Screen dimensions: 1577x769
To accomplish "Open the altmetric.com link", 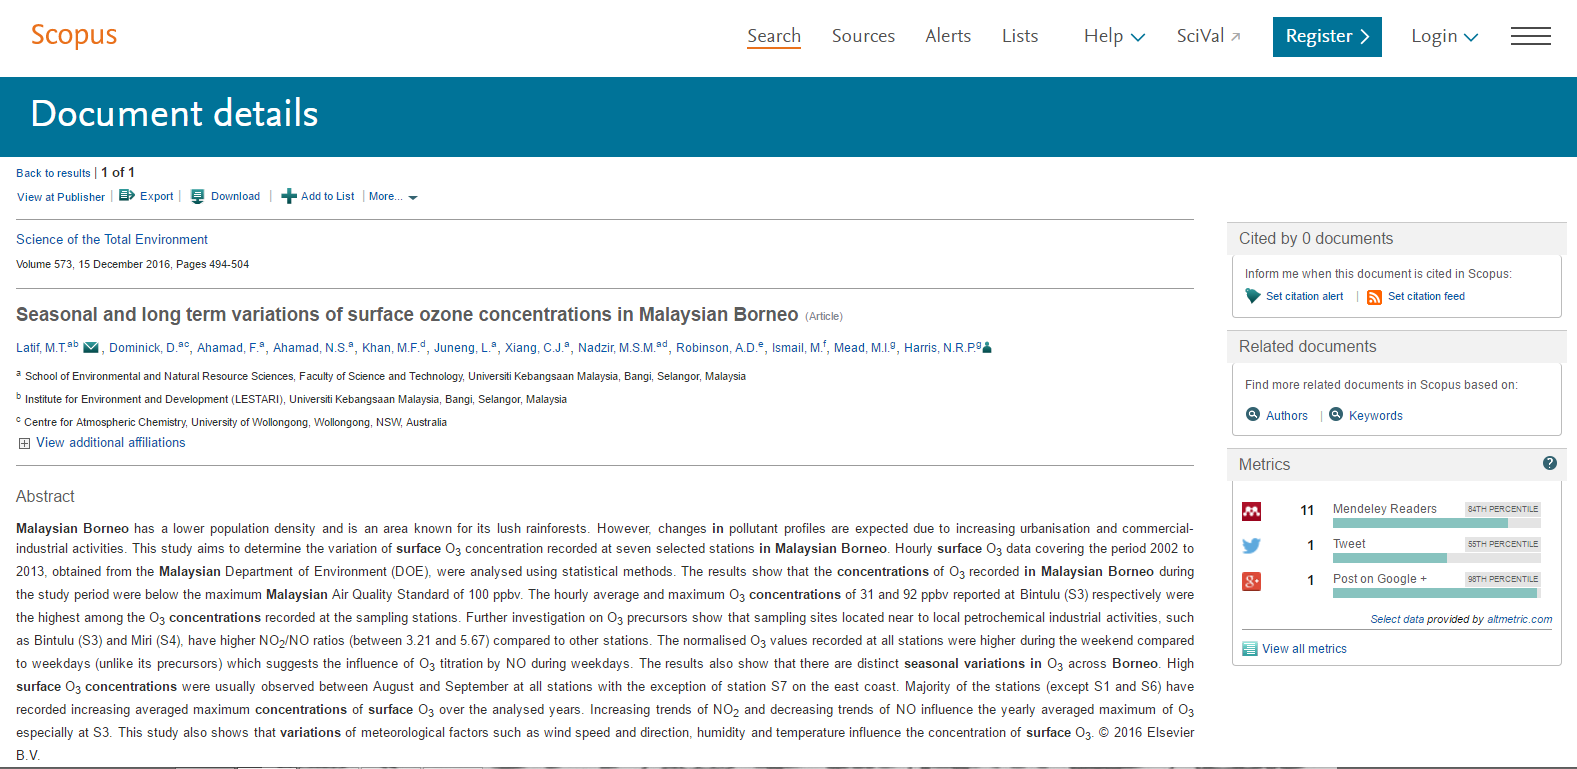I will coord(1519,619).
